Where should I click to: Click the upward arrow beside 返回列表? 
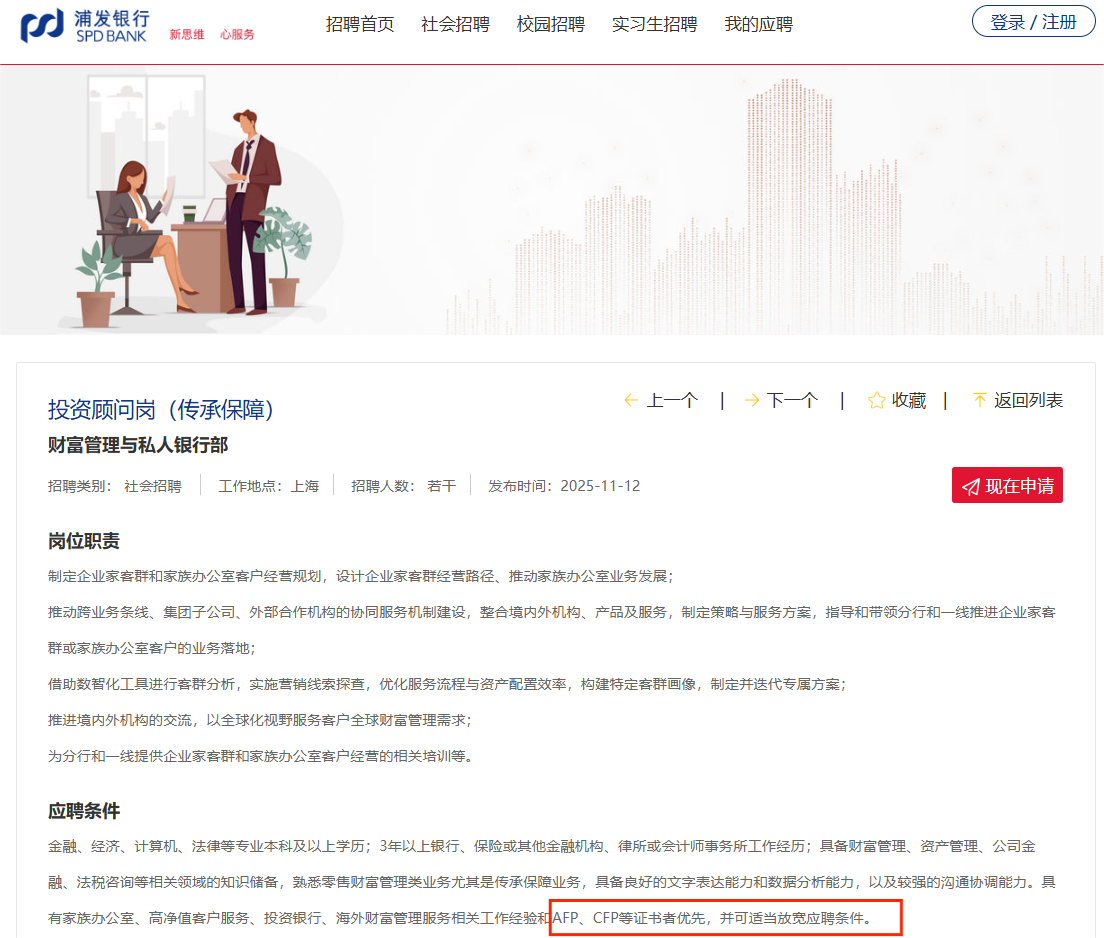pyautogui.click(x=978, y=399)
